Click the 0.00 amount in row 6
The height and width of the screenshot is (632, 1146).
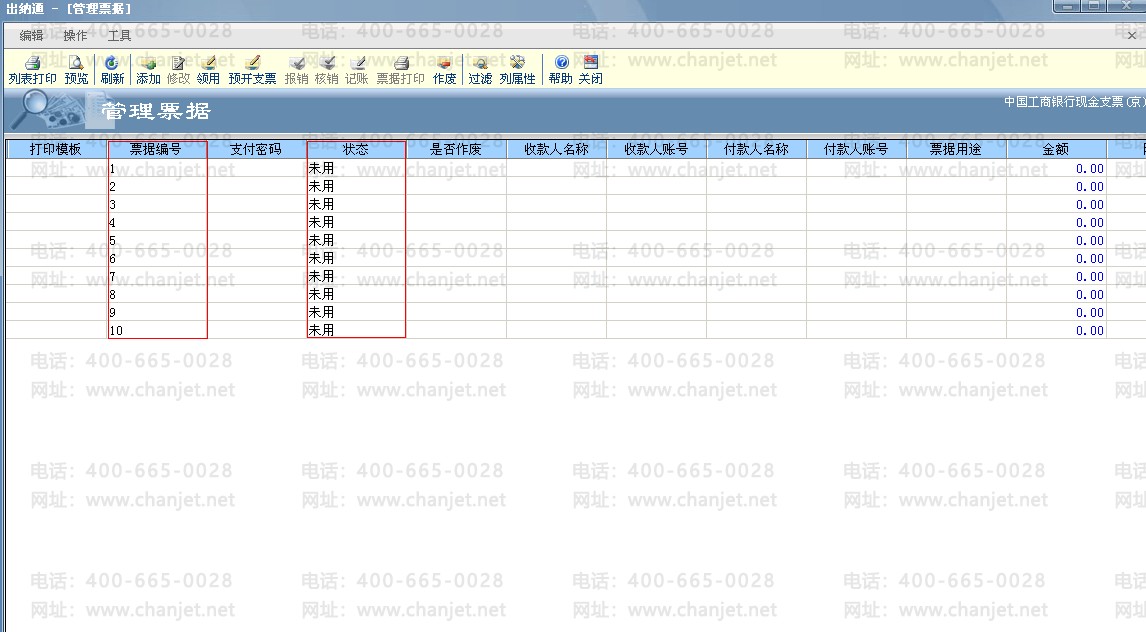tap(1090, 259)
